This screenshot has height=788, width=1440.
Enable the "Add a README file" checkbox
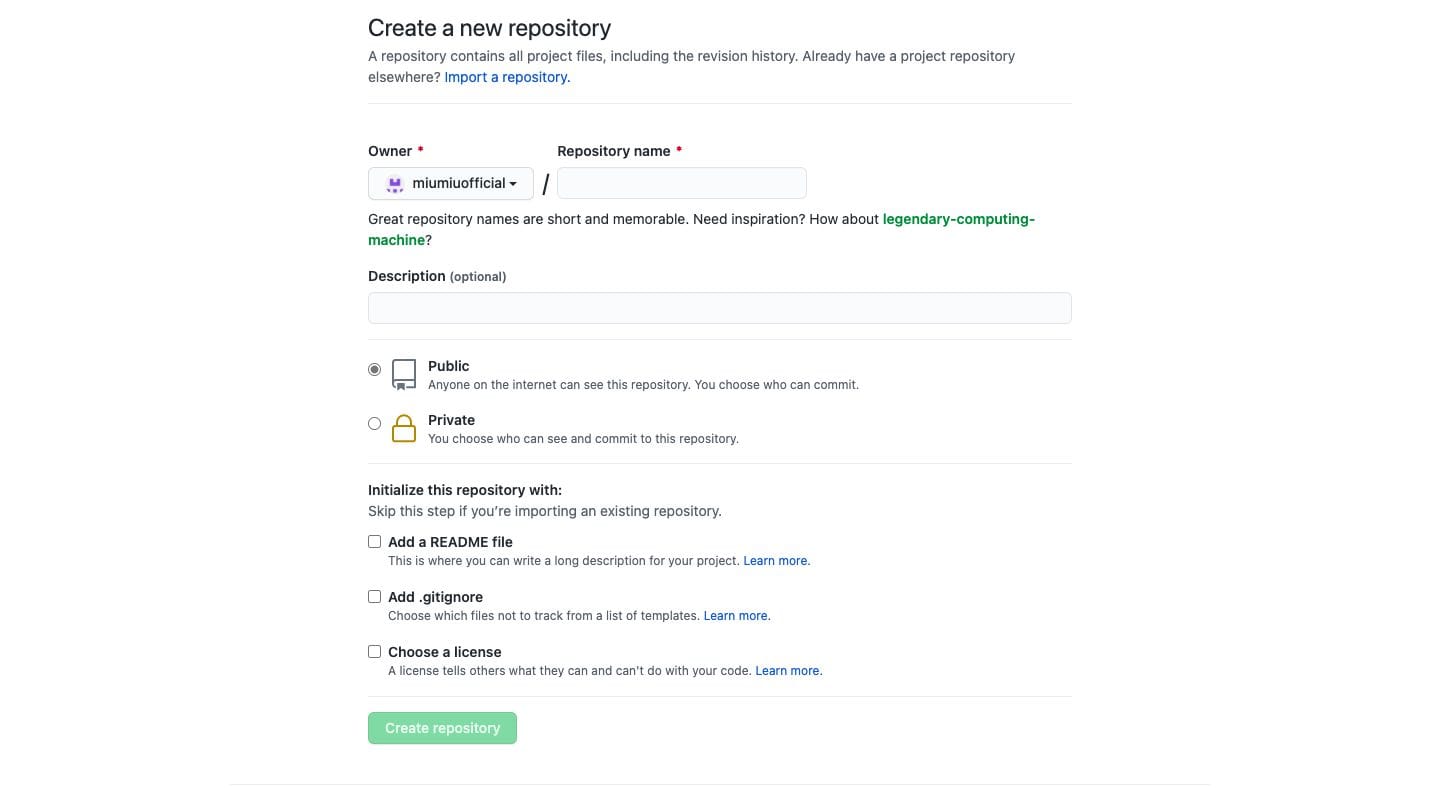[374, 541]
